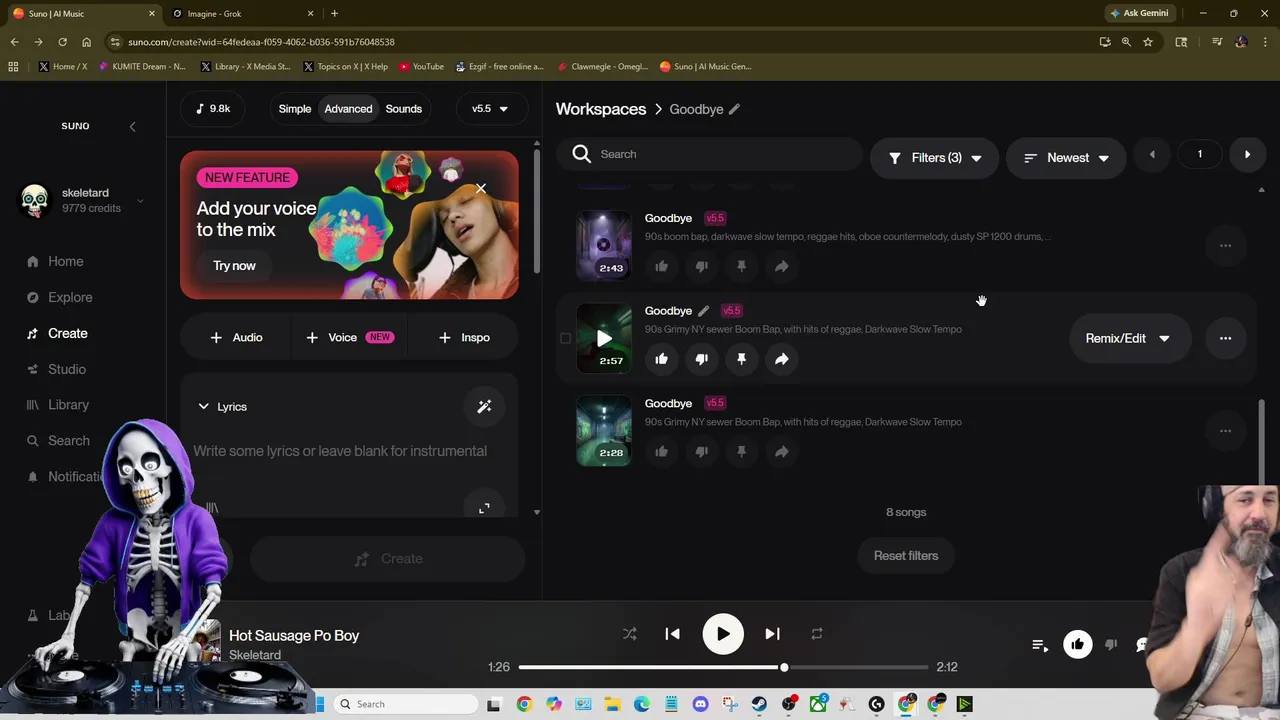Click the Workspaces breadcrumb link
Image resolution: width=1280 pixels, height=720 pixels.
[601, 109]
